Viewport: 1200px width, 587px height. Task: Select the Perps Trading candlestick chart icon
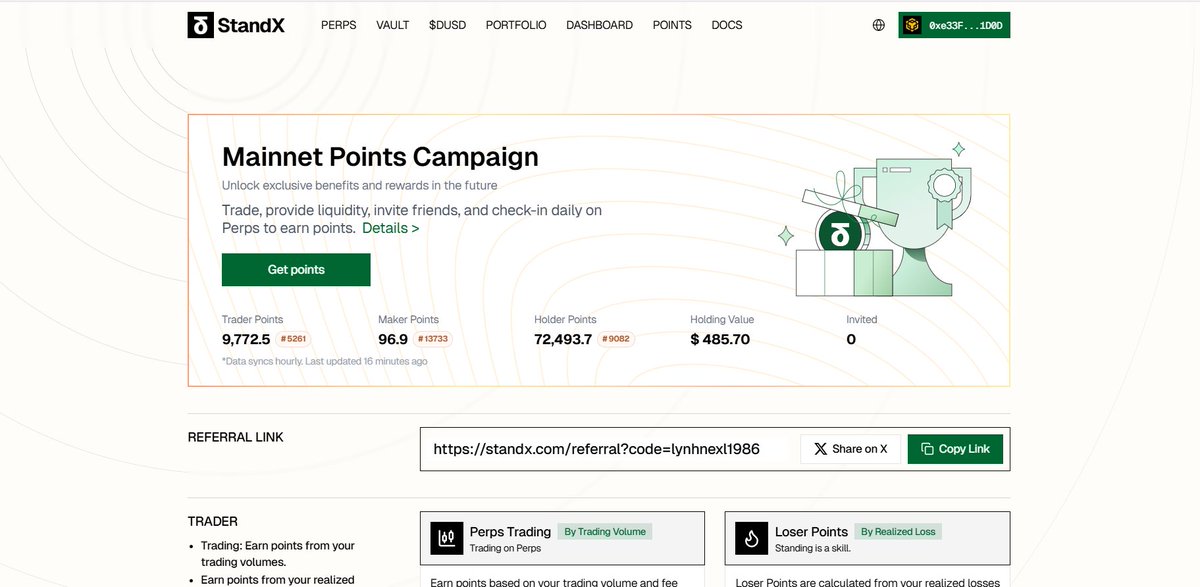pos(446,537)
